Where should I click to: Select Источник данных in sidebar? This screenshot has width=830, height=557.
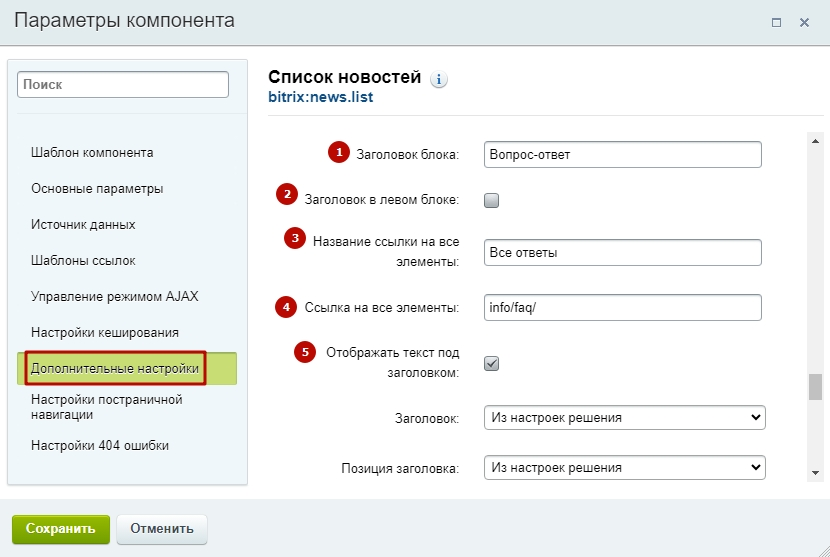[x=83, y=224]
